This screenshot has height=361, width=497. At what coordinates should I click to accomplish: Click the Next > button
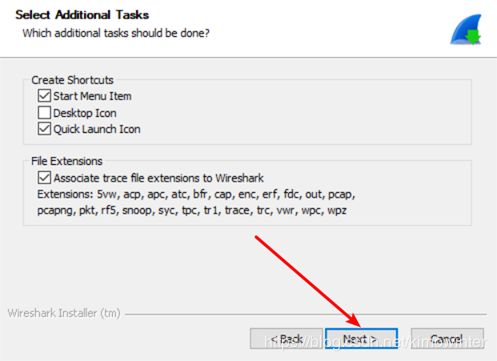click(x=361, y=339)
